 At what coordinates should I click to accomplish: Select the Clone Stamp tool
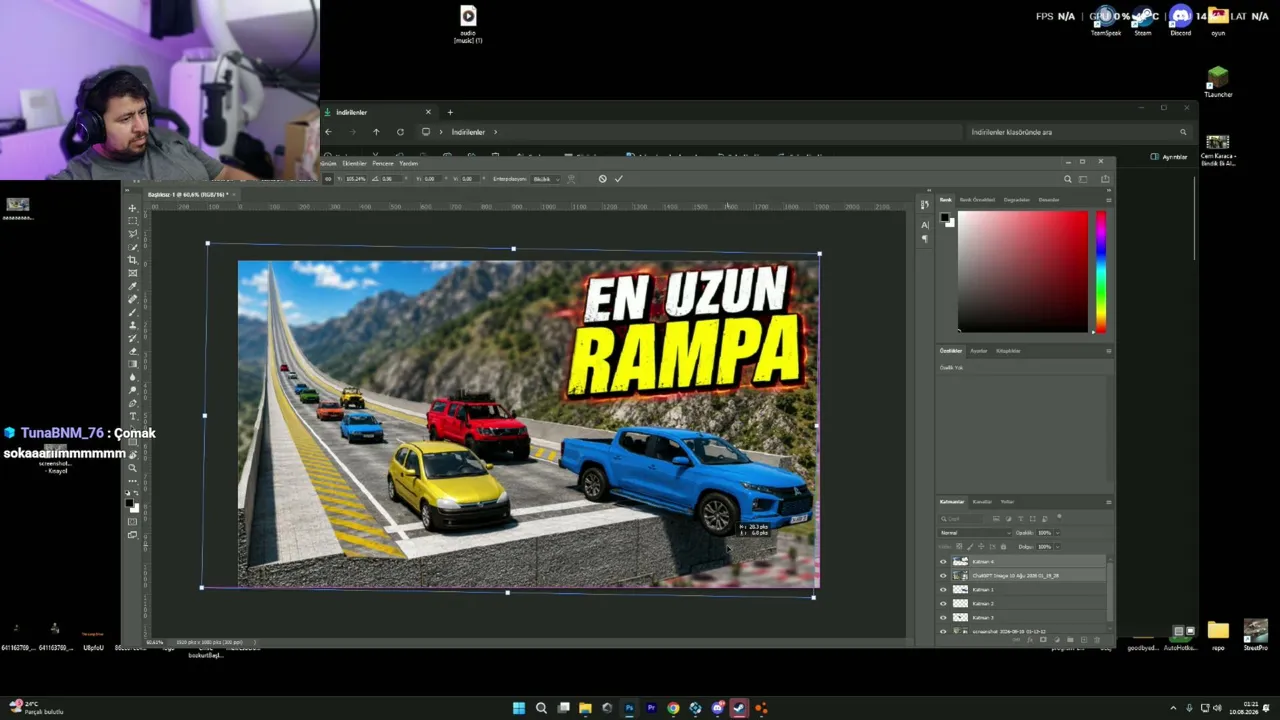132,325
